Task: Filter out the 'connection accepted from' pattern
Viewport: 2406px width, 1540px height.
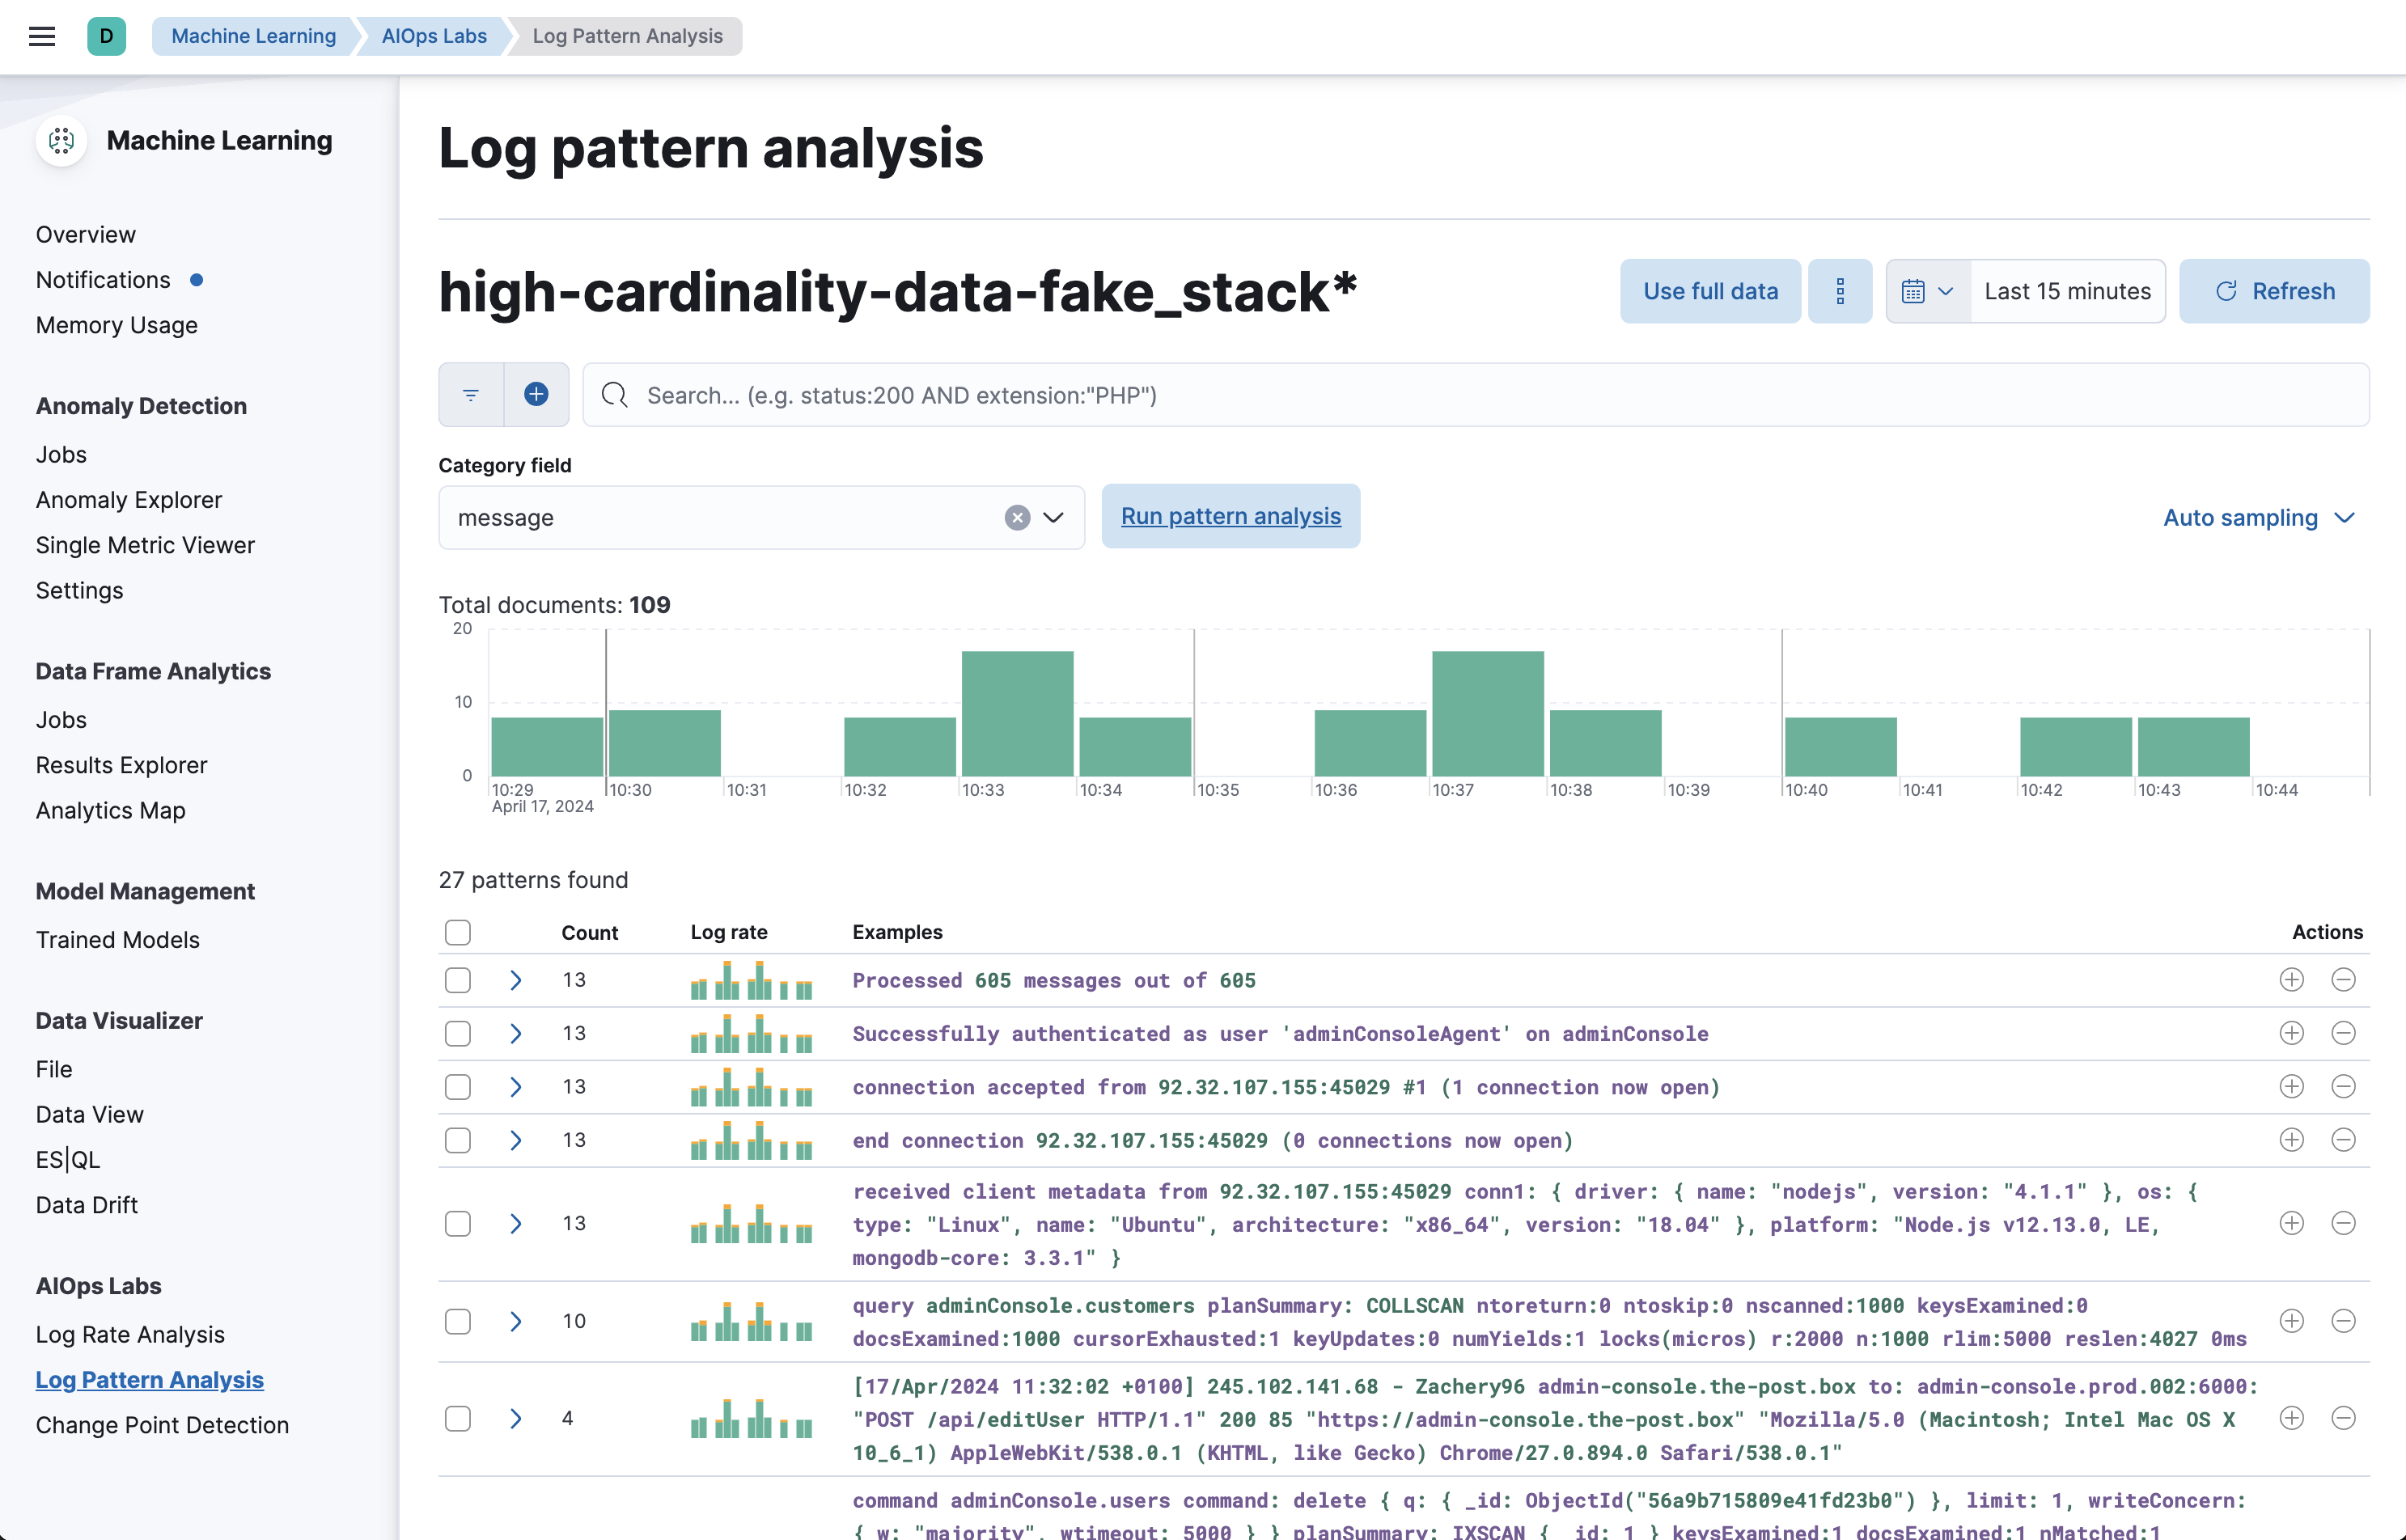Action: [x=2343, y=1087]
